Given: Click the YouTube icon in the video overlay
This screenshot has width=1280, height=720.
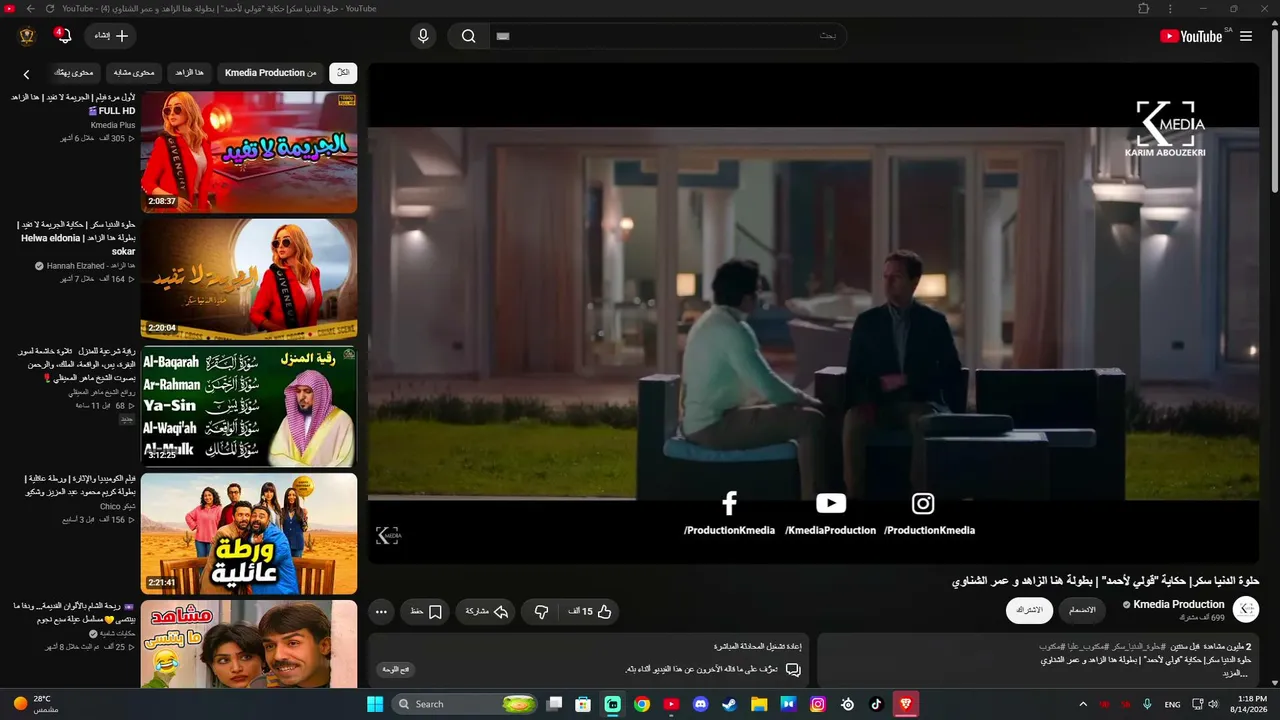Looking at the screenshot, I should pyautogui.click(x=830, y=503).
